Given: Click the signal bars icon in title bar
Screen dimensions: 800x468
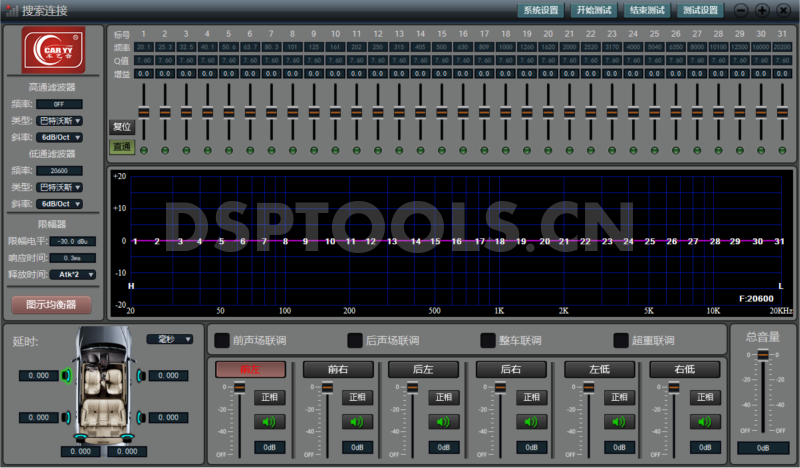Looking at the screenshot, I should tap(11, 10).
